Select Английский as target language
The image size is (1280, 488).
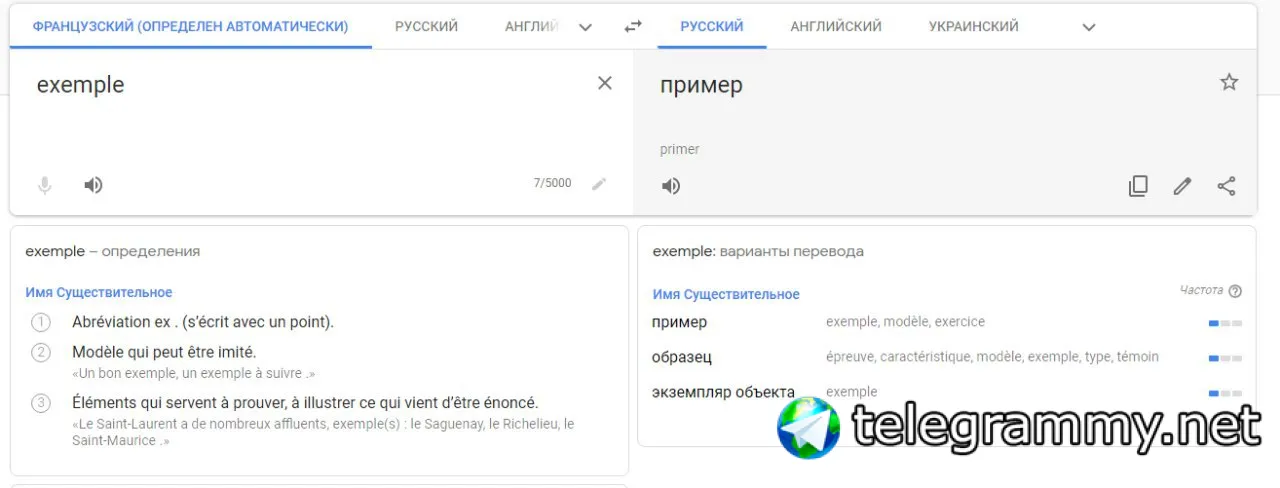coord(836,27)
